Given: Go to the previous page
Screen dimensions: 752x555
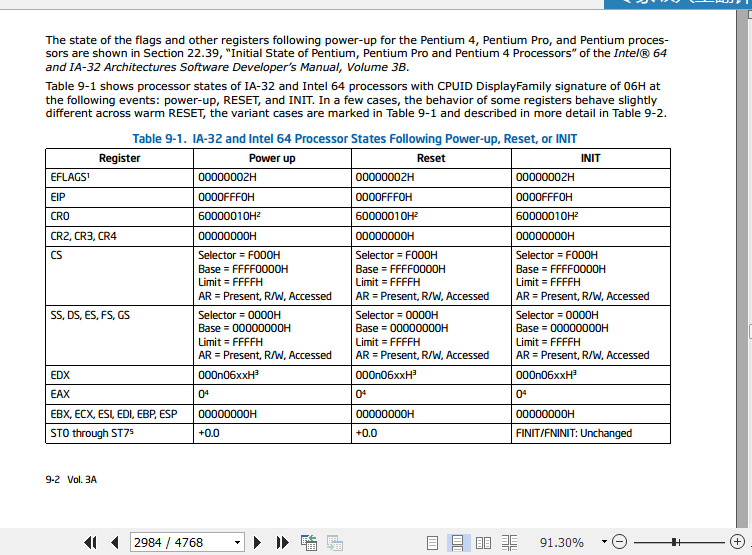Looking at the screenshot, I should coord(115,543).
